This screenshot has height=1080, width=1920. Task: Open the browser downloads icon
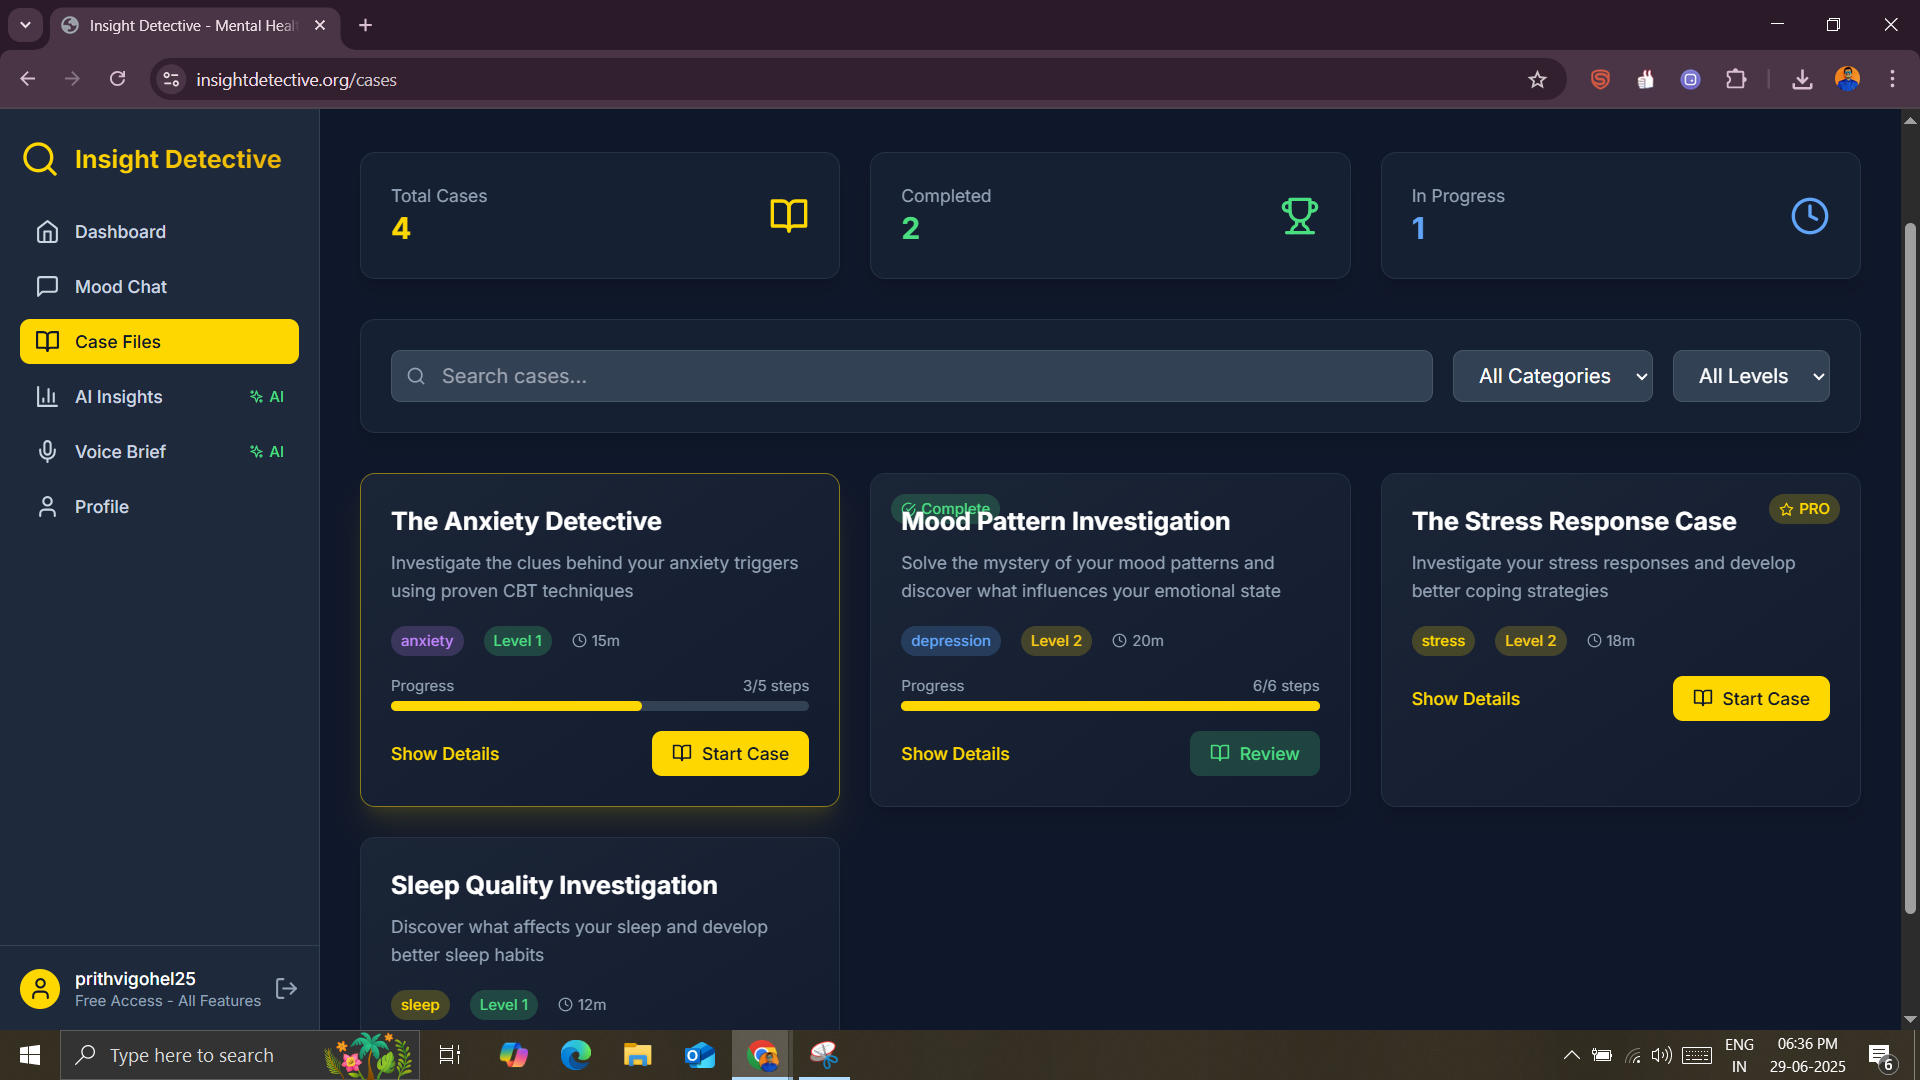click(x=1802, y=80)
